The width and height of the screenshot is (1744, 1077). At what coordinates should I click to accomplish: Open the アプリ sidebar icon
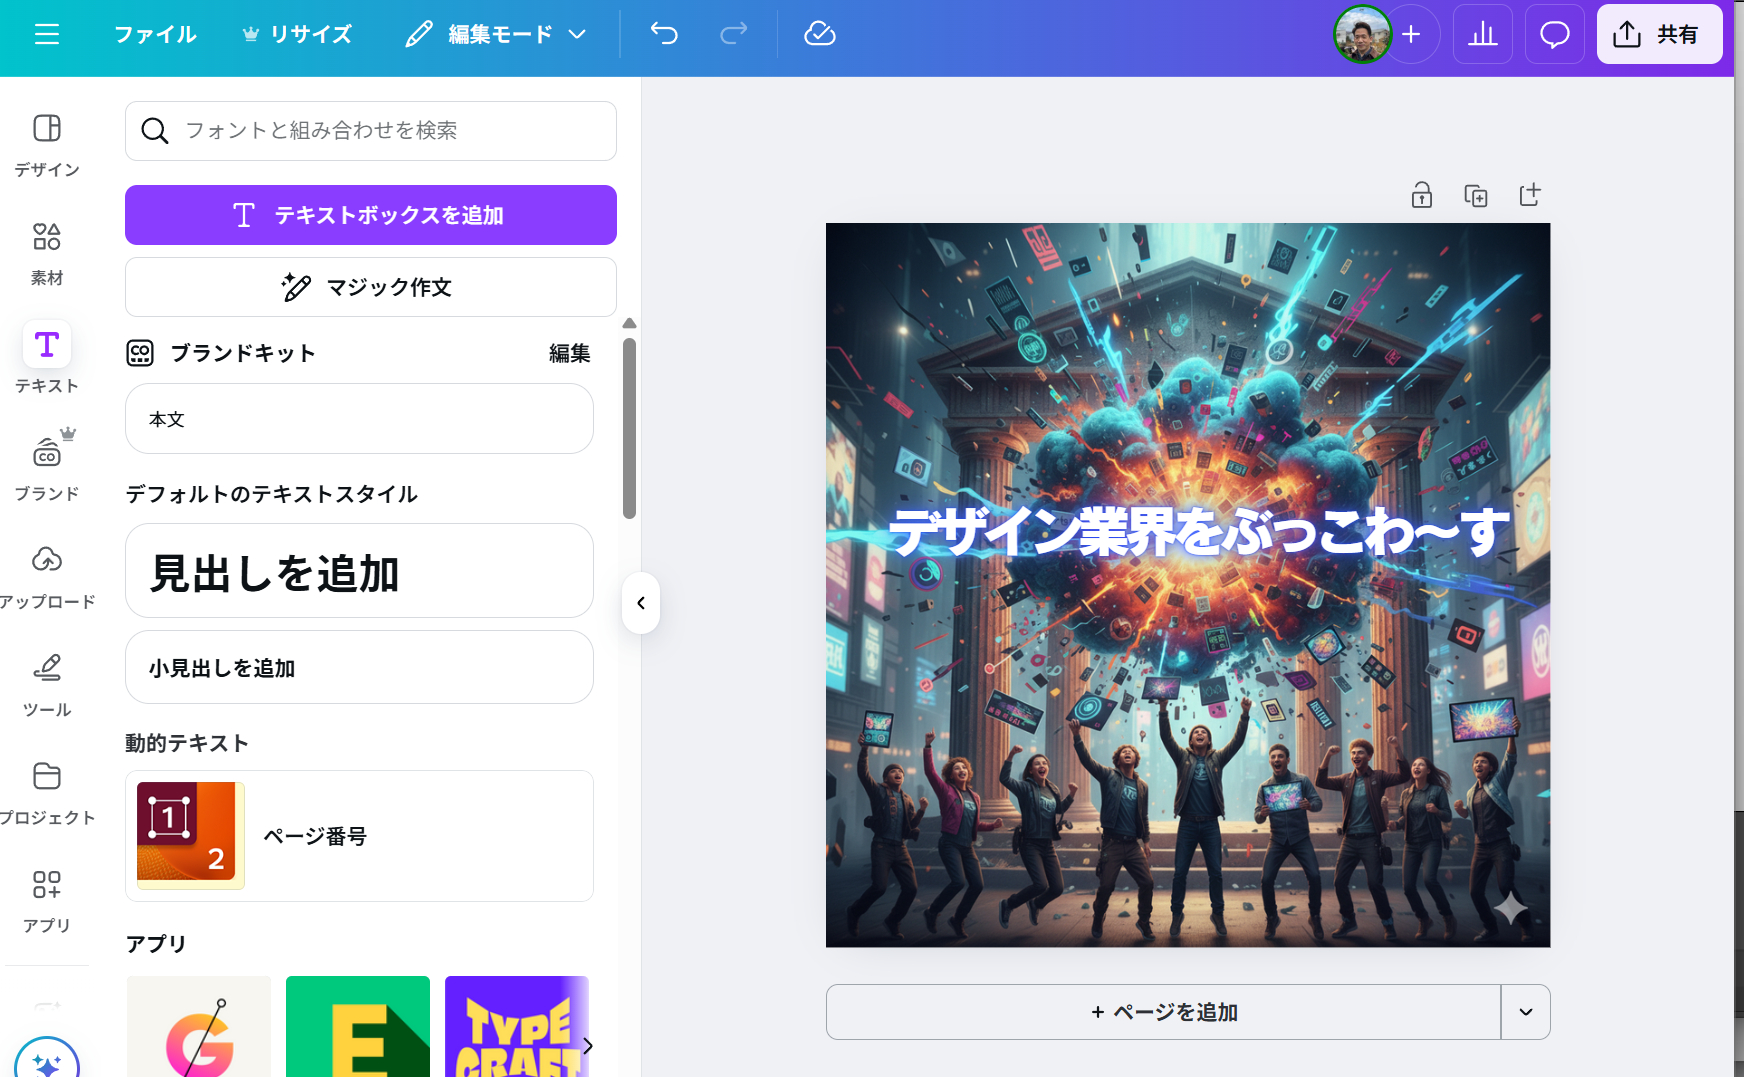point(45,886)
